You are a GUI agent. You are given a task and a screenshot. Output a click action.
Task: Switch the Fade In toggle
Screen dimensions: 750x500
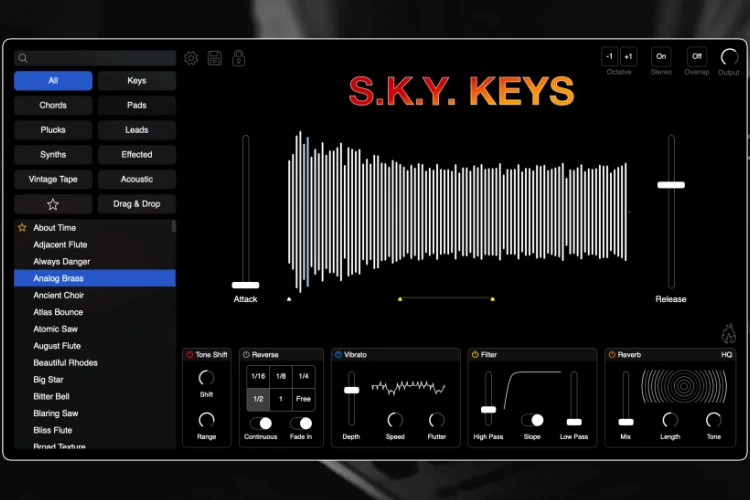coord(301,423)
